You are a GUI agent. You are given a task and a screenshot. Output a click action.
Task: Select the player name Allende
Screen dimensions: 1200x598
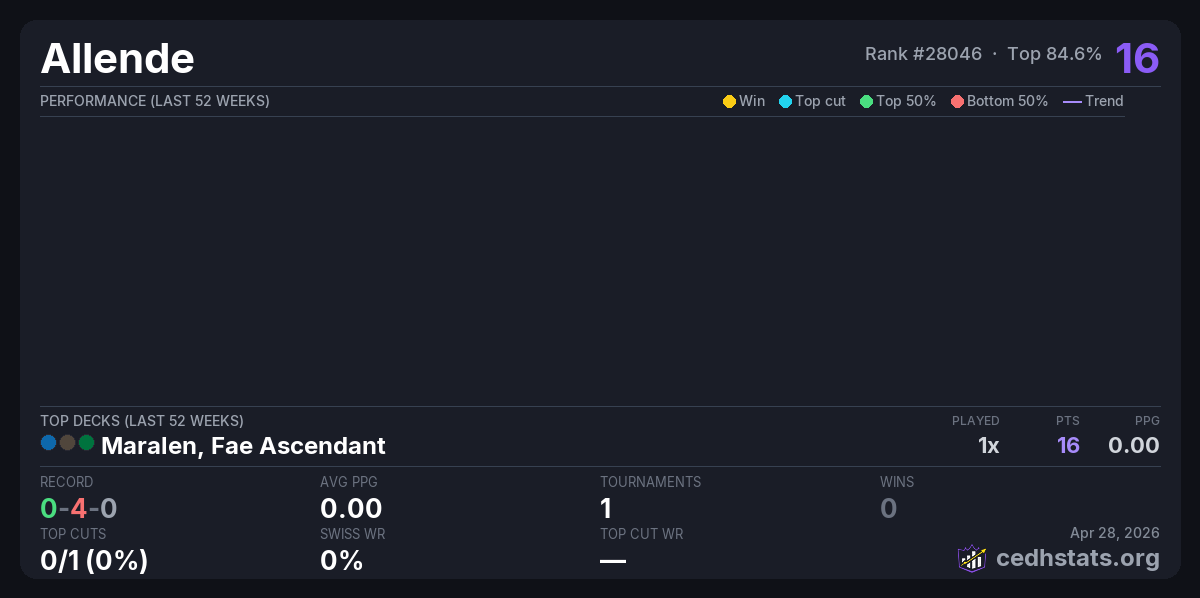117,59
